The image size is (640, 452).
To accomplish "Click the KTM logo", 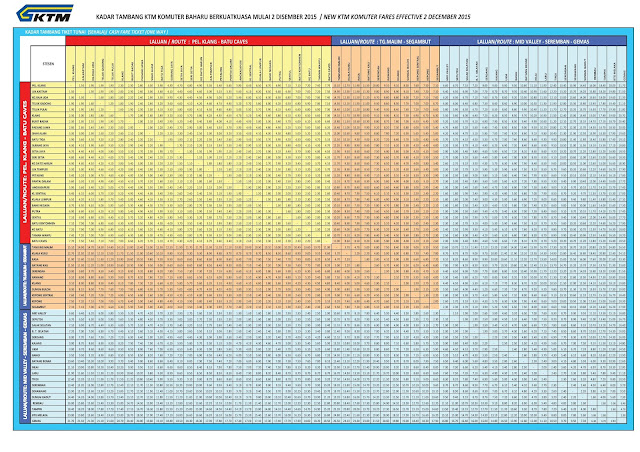I will pyautogui.click(x=44, y=13).
